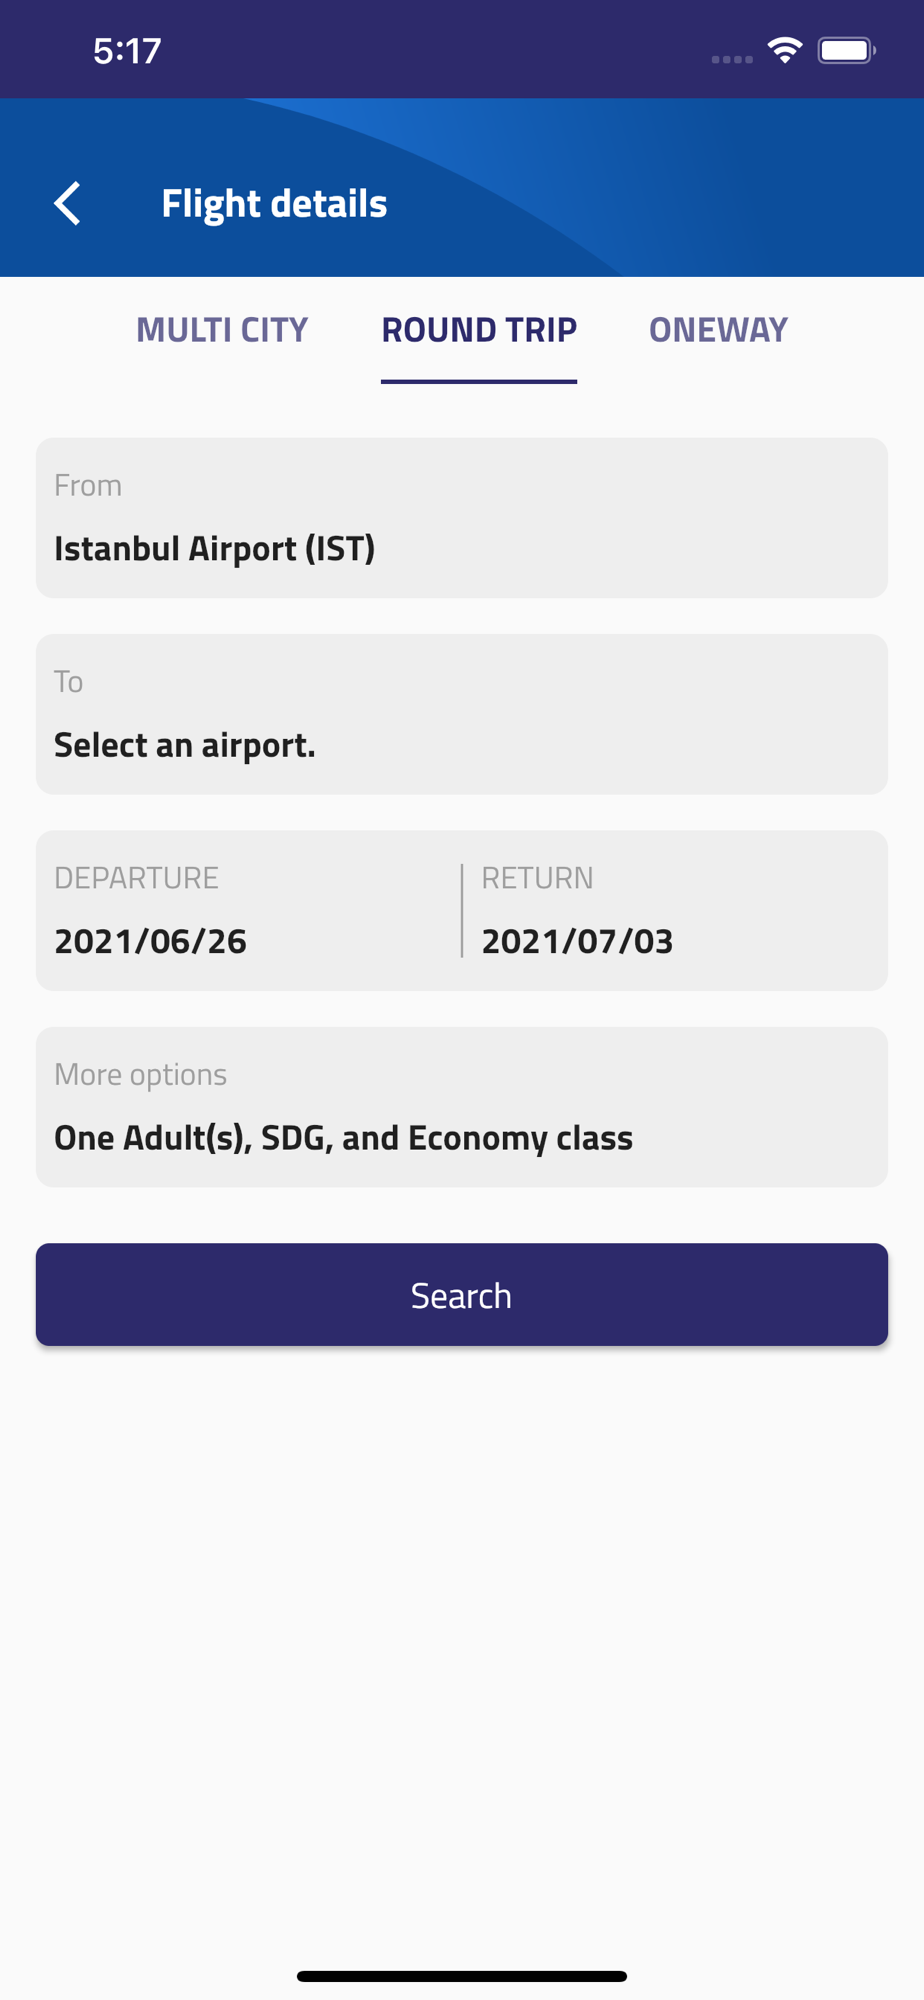Image resolution: width=924 pixels, height=2000 pixels.
Task: Tap the Search button
Action: 462,1294
